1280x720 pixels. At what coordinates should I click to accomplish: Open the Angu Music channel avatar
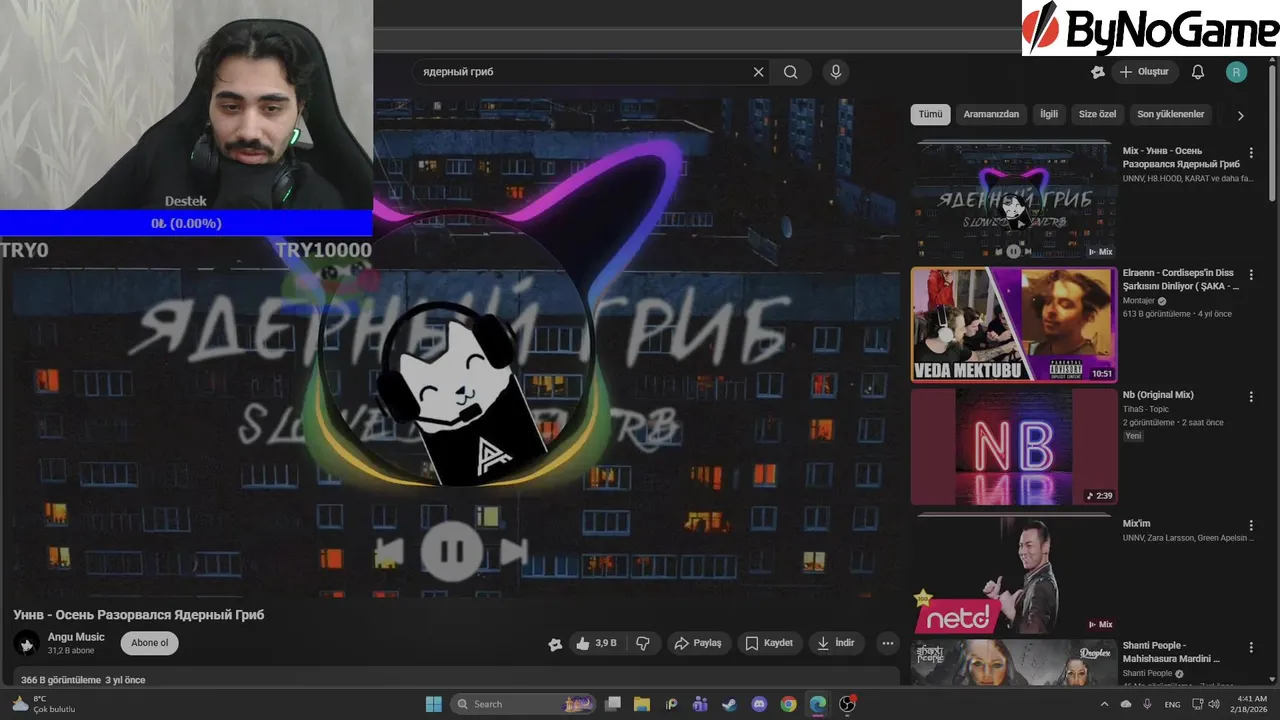[x=27, y=644]
